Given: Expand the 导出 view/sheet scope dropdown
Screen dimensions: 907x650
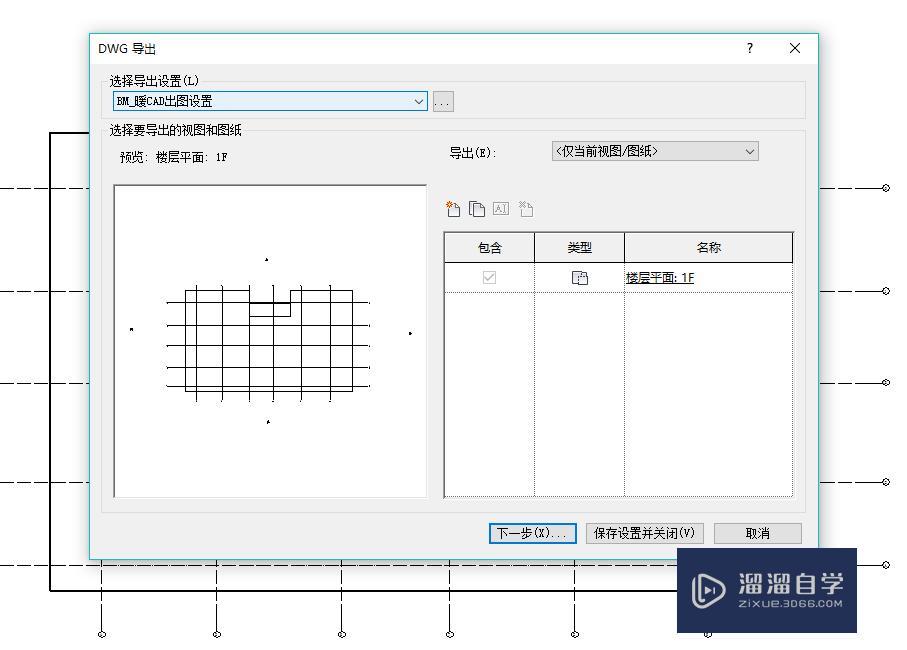Looking at the screenshot, I should tap(655, 152).
